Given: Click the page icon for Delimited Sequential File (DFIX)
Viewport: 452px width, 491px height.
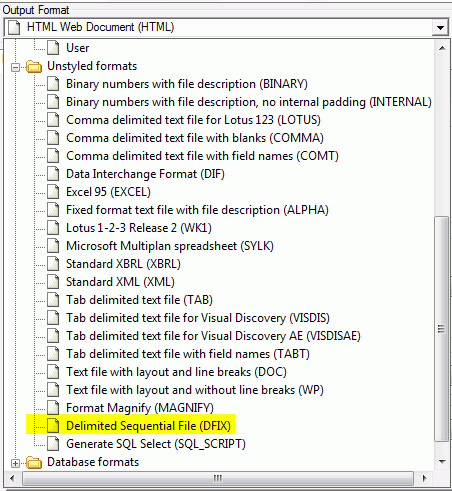Looking at the screenshot, I should click(x=53, y=426).
